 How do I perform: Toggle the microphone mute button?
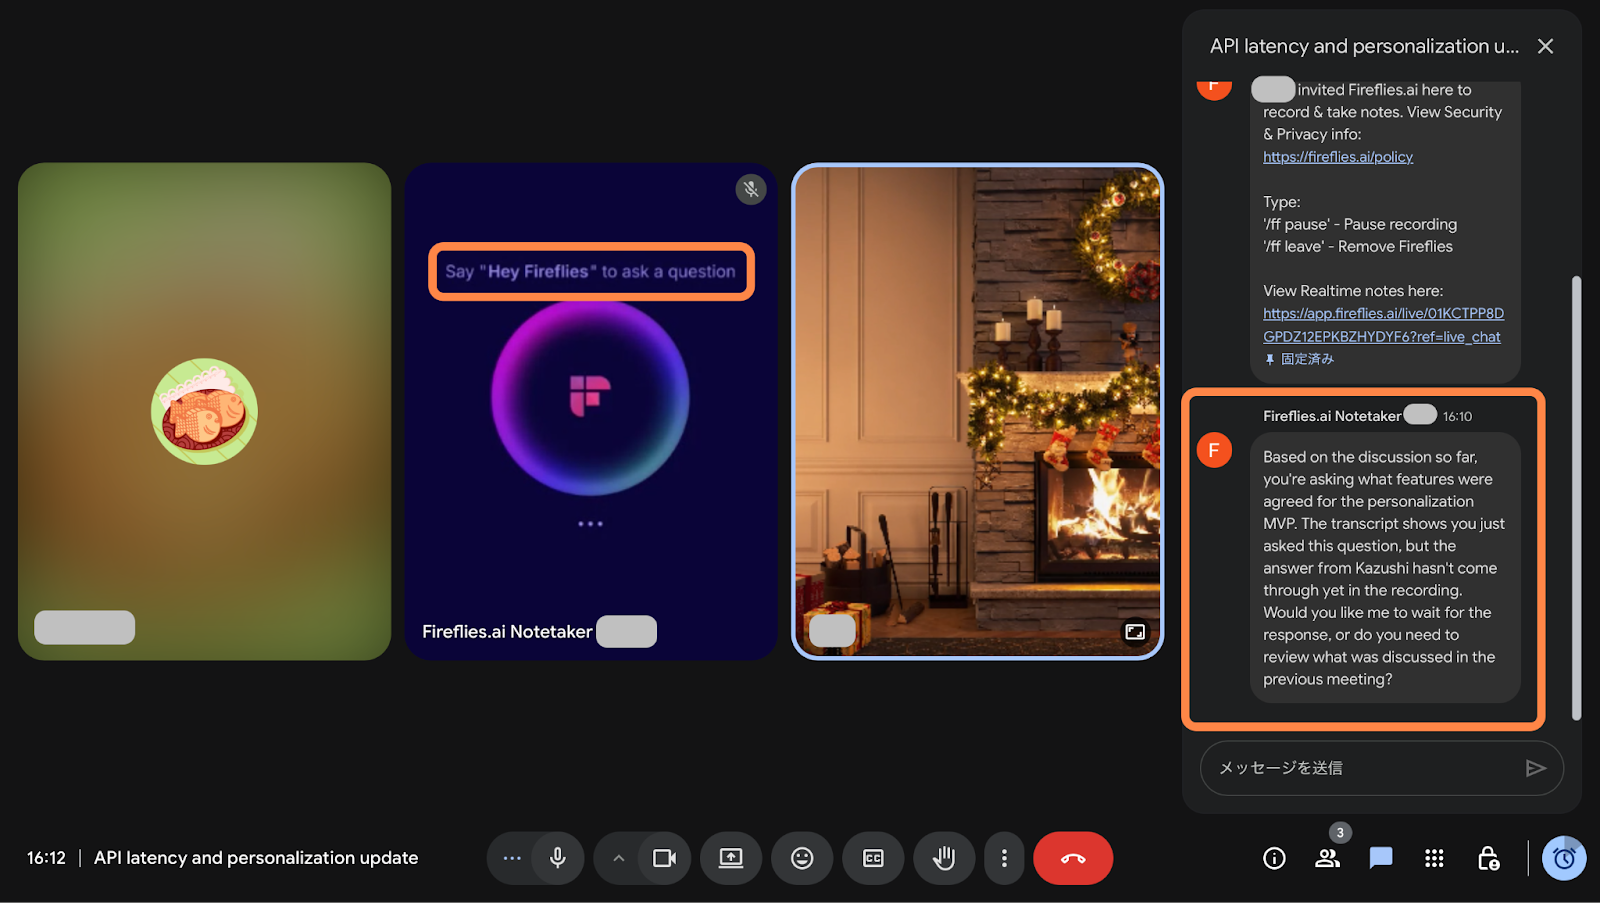click(x=558, y=858)
